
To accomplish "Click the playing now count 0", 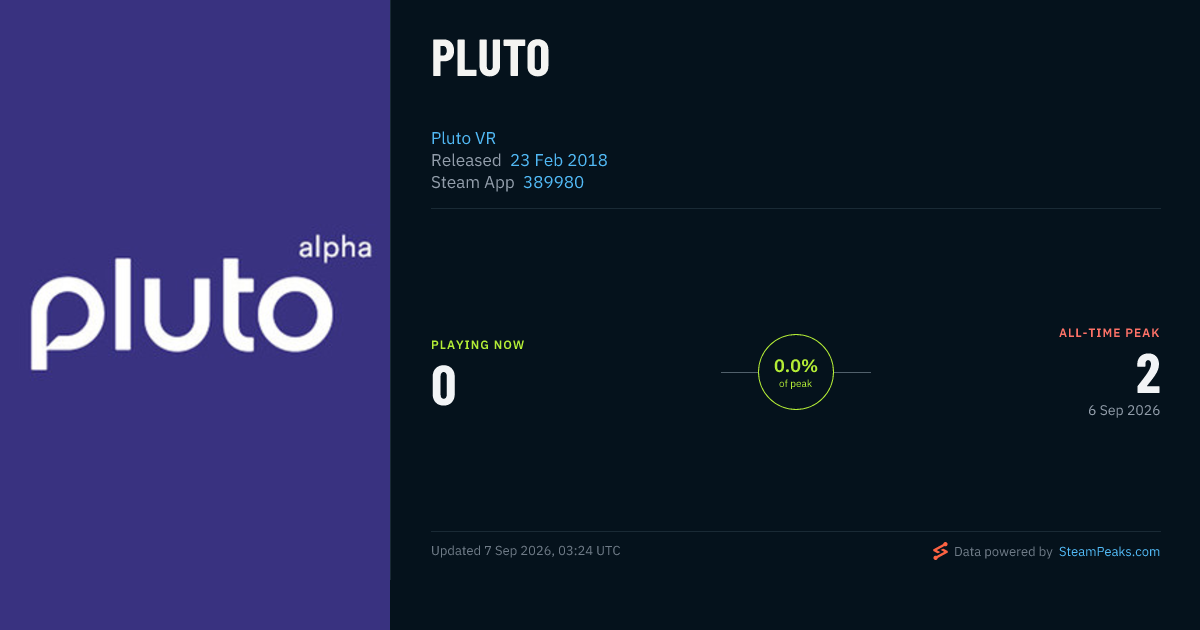I will (x=443, y=387).
